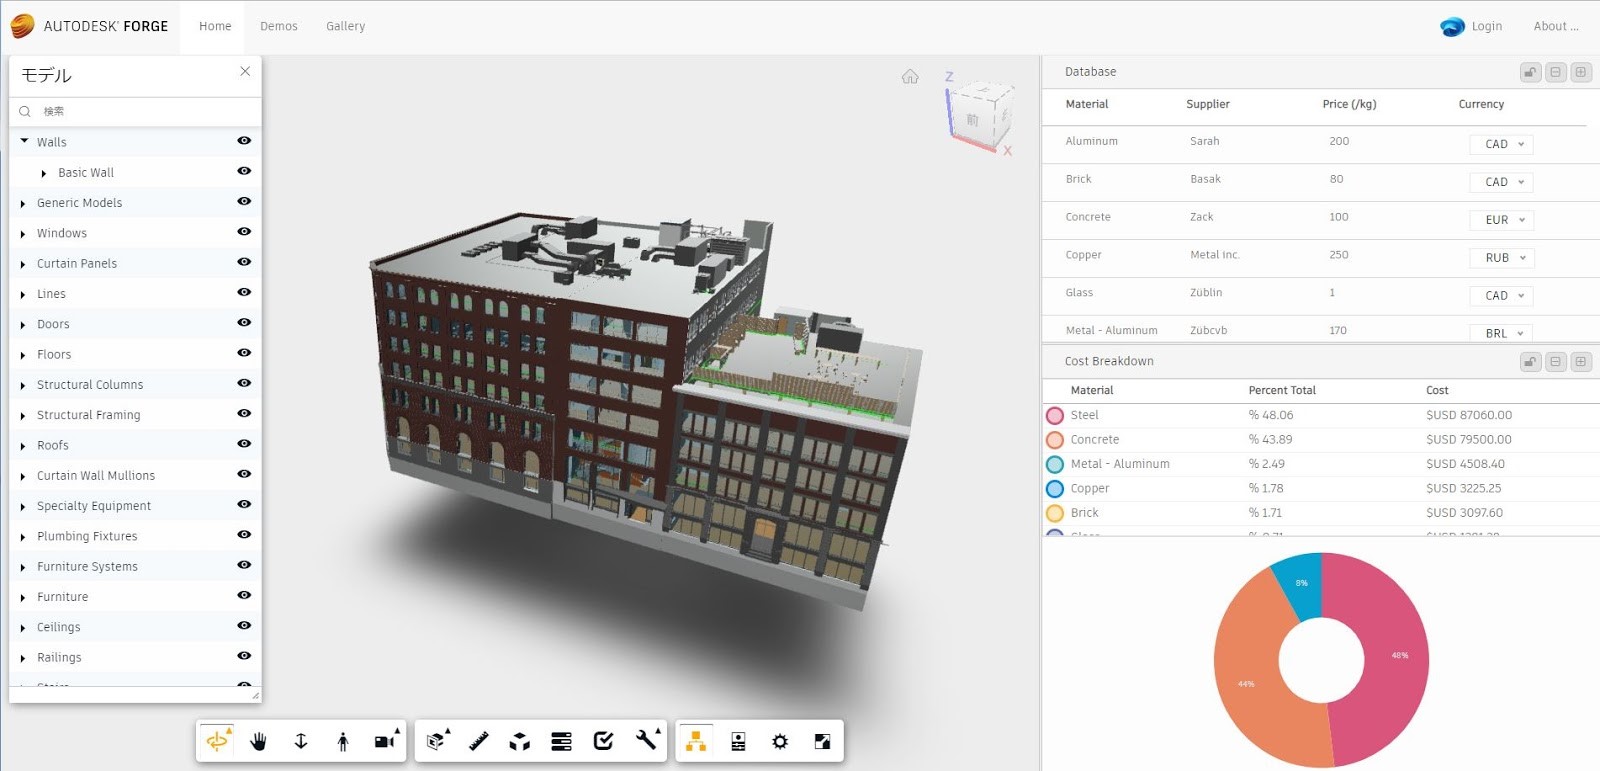Collapse the Walls tree node

coord(24,142)
